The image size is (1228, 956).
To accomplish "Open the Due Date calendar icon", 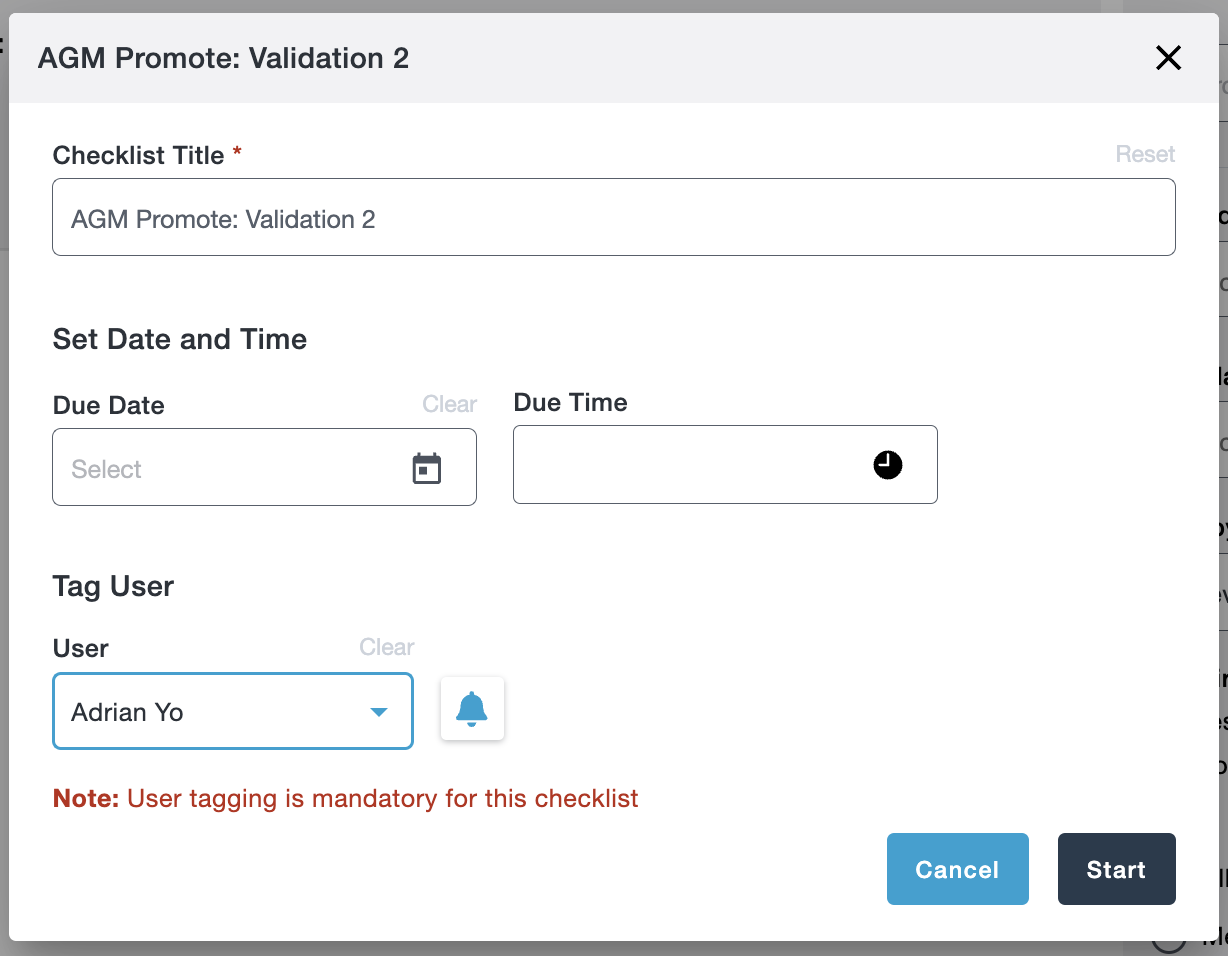I will click(427, 468).
